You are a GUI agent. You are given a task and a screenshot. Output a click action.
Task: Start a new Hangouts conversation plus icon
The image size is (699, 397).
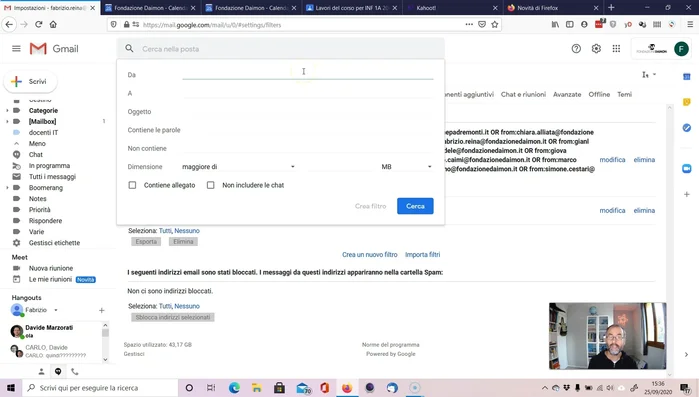[x=102, y=310]
